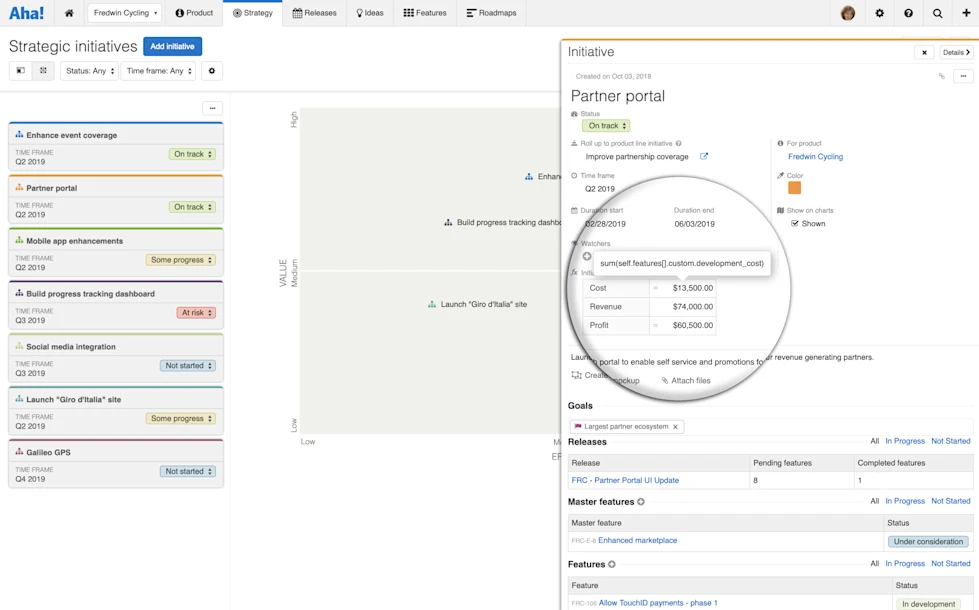Click the Aha! home icon

[67, 13]
